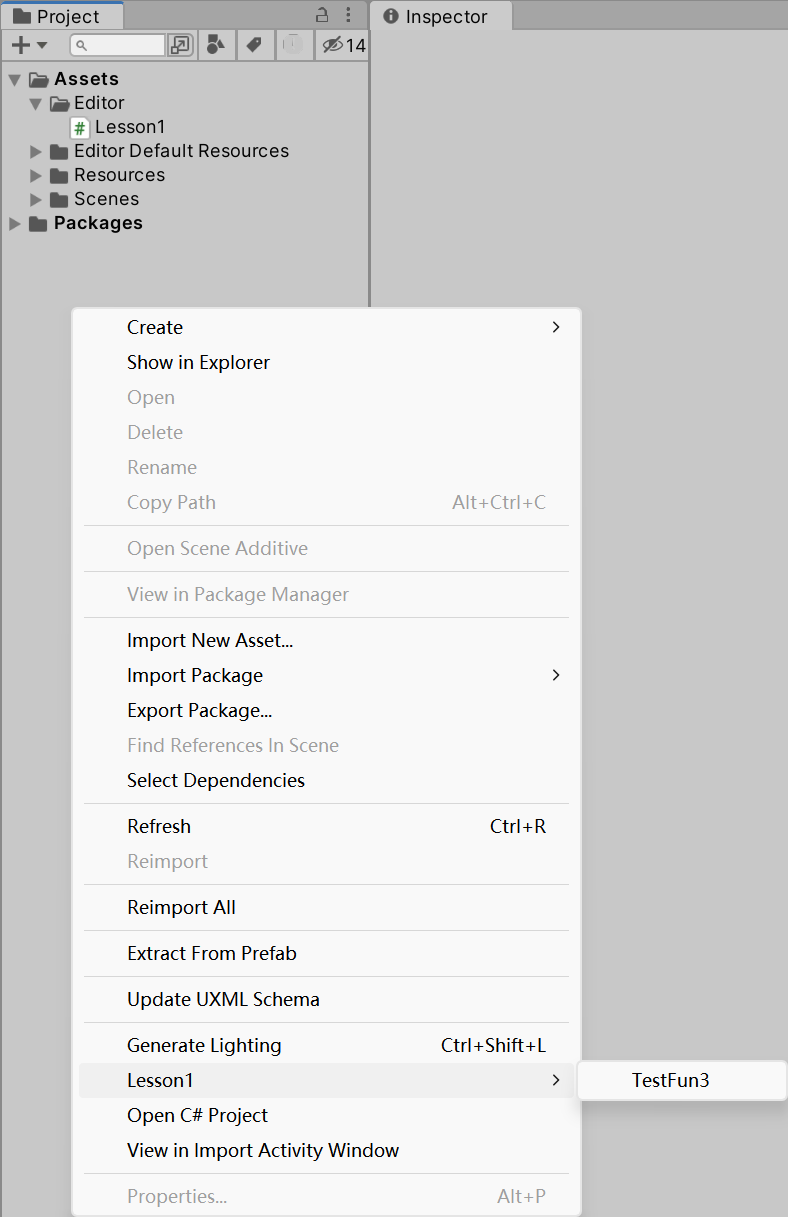The width and height of the screenshot is (788, 1217).
Task: Click Search by Import Log Type icon
Action: click(294, 45)
